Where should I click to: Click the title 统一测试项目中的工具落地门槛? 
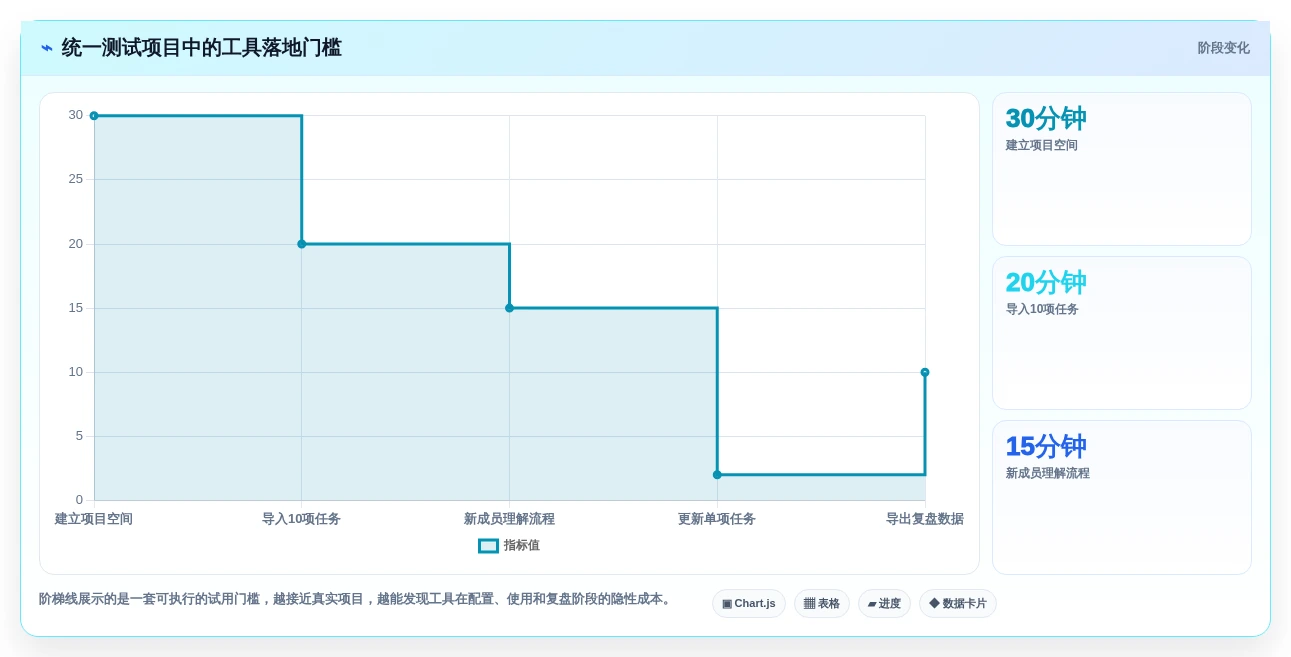202,48
